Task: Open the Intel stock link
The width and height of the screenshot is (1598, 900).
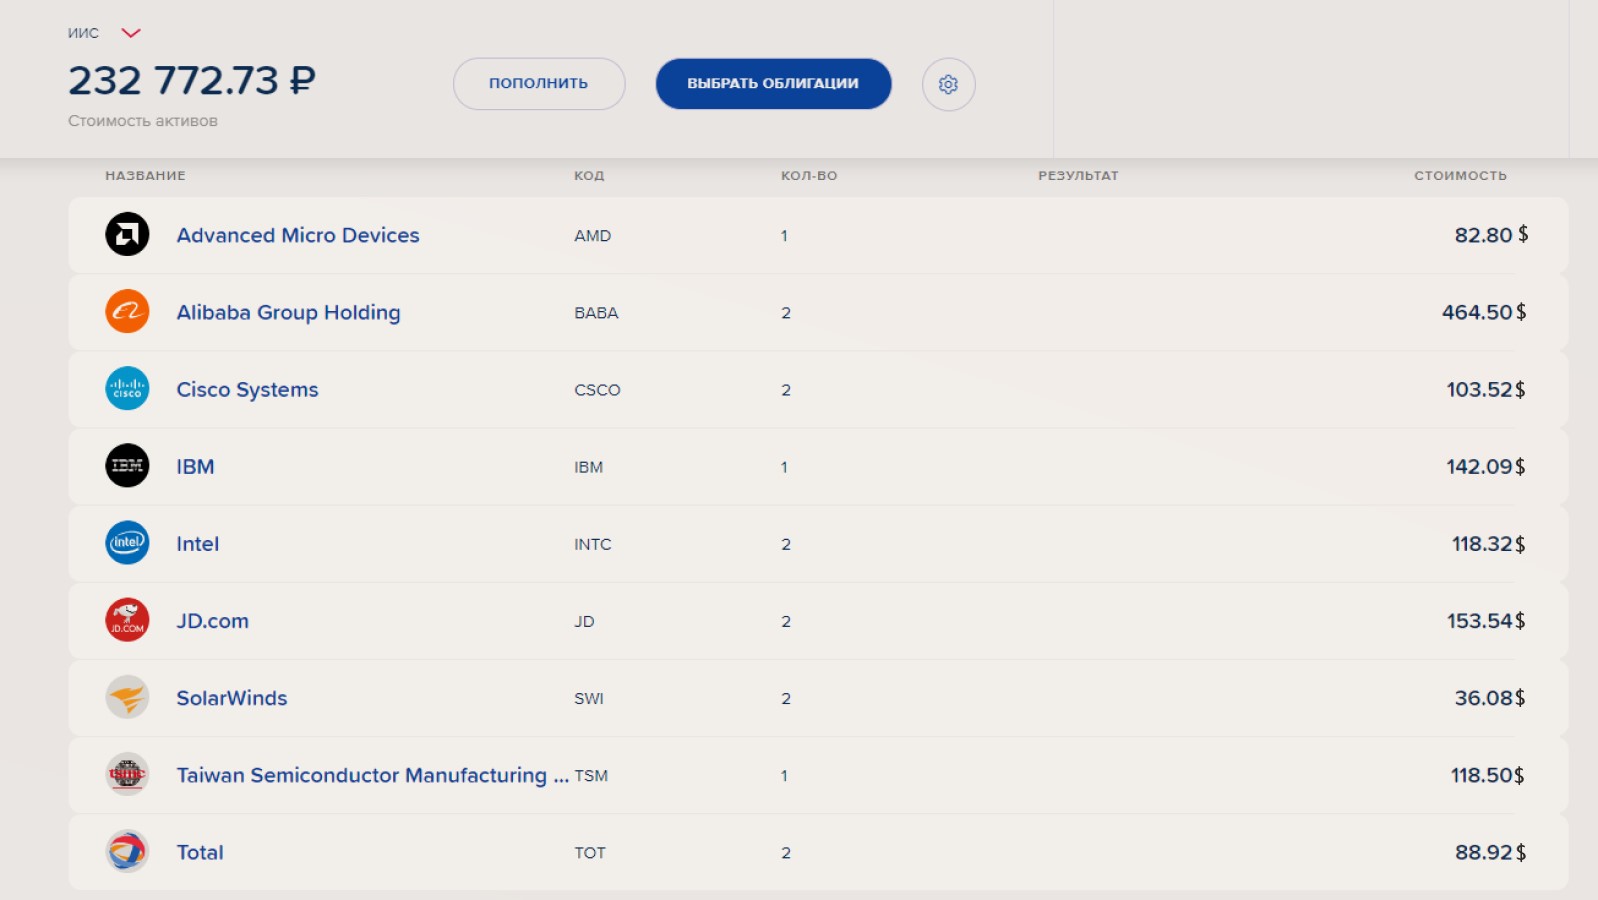Action: [x=197, y=544]
